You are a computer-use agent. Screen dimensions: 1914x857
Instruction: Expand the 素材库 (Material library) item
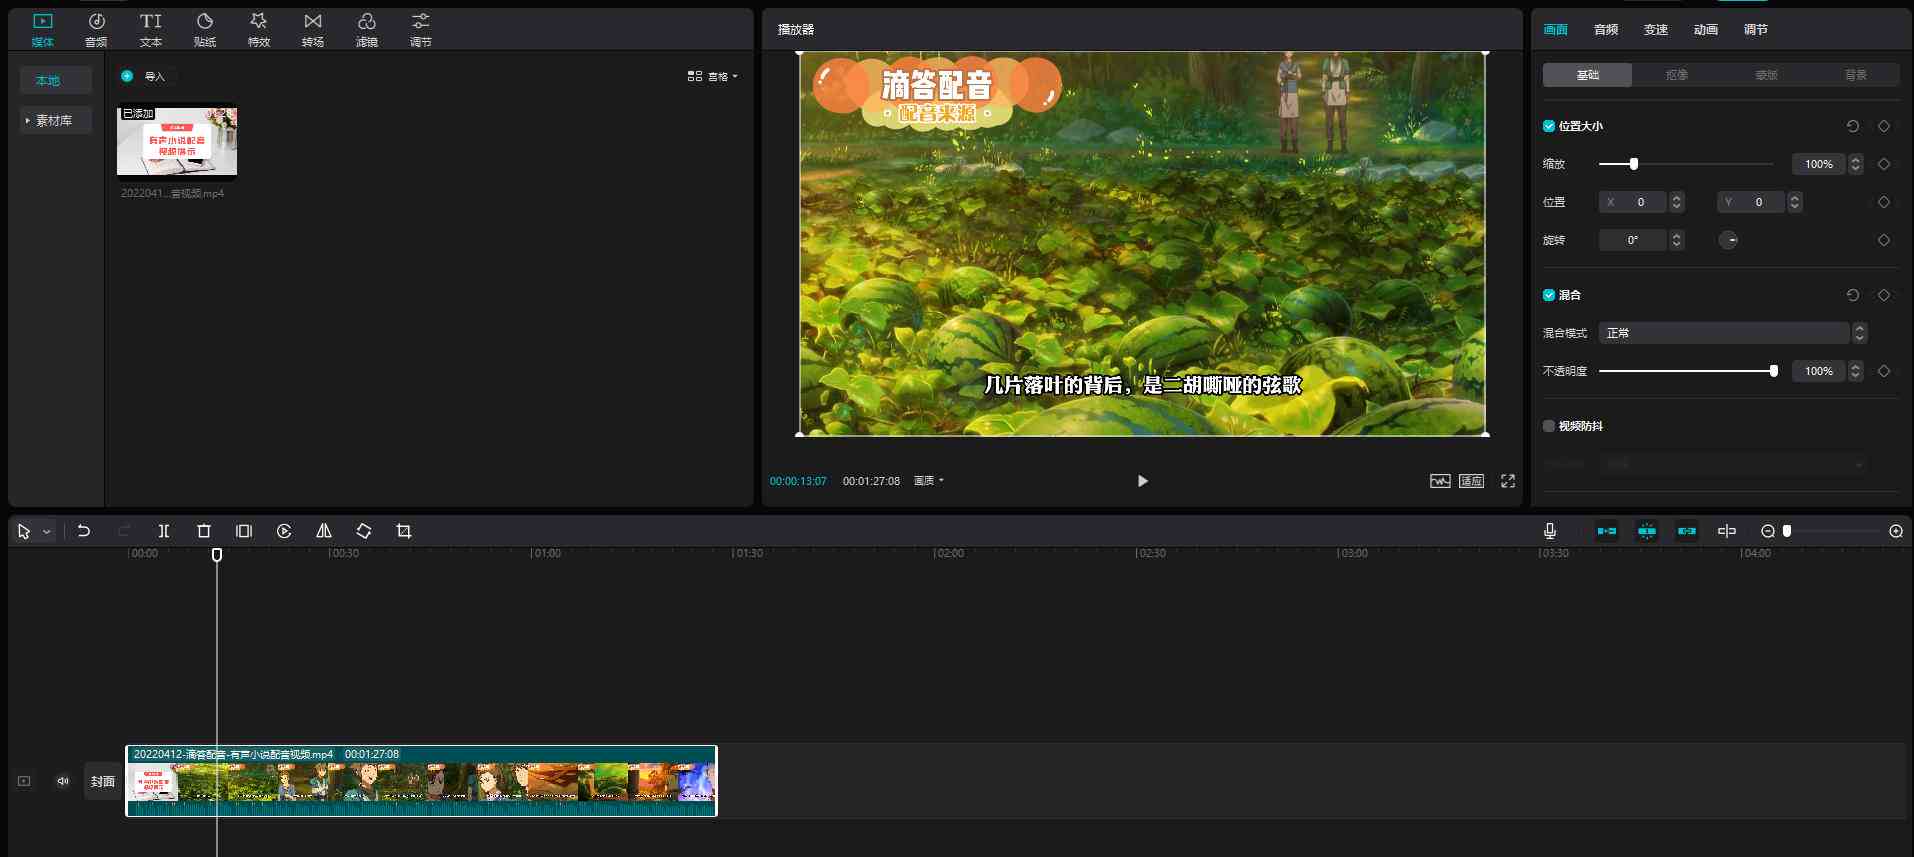point(55,120)
